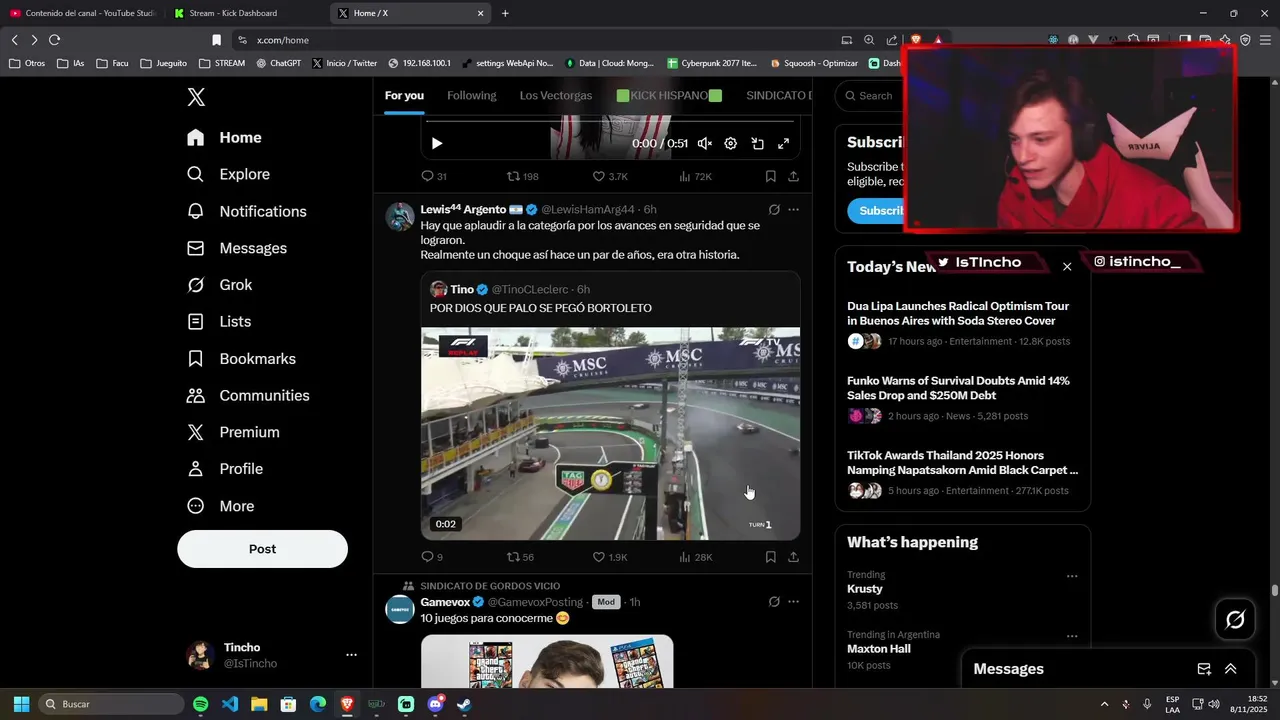Open more options for Krusty trend

[x=1072, y=576]
